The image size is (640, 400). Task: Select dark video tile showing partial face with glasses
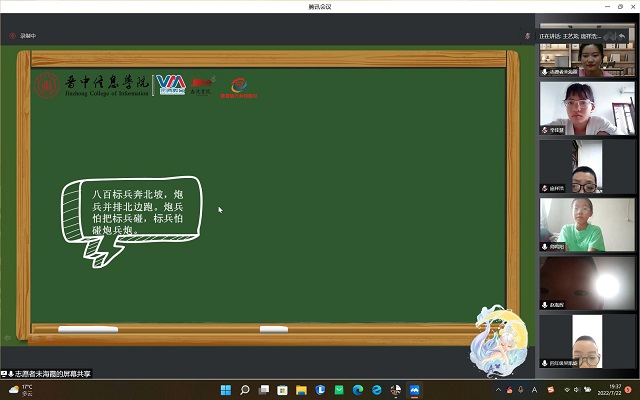point(587,167)
